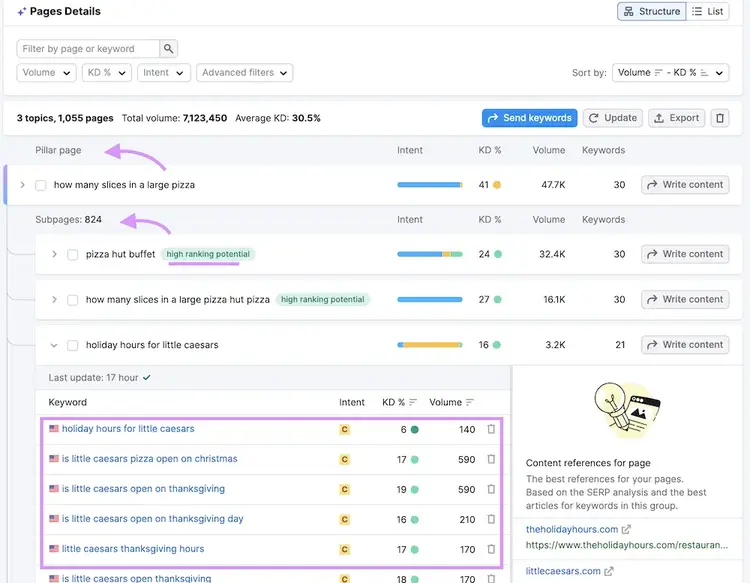This screenshot has height=583, width=750.
Task: Sort keywords table by KD % icon
Action: pos(413,402)
